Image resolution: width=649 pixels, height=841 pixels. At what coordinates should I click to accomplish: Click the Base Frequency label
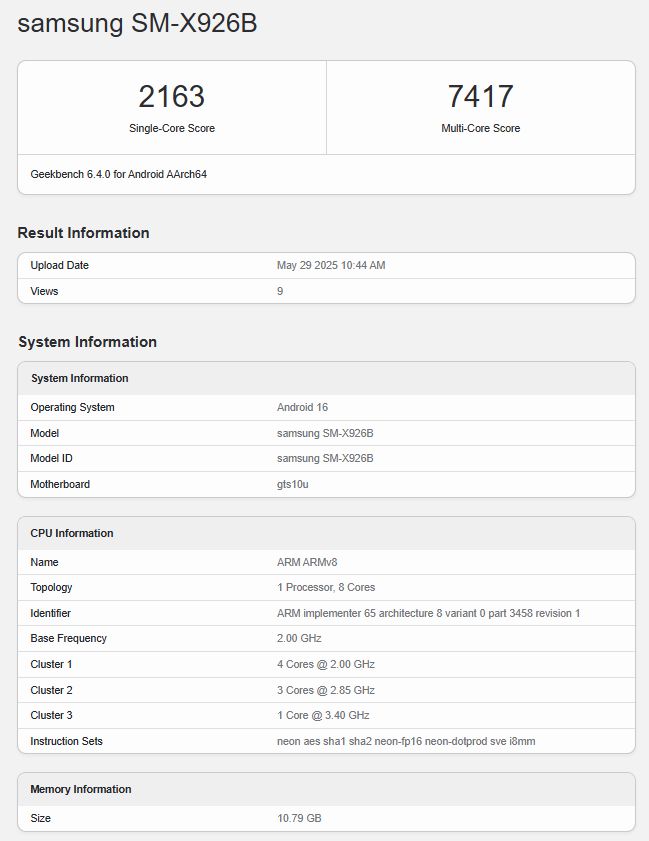coord(69,638)
